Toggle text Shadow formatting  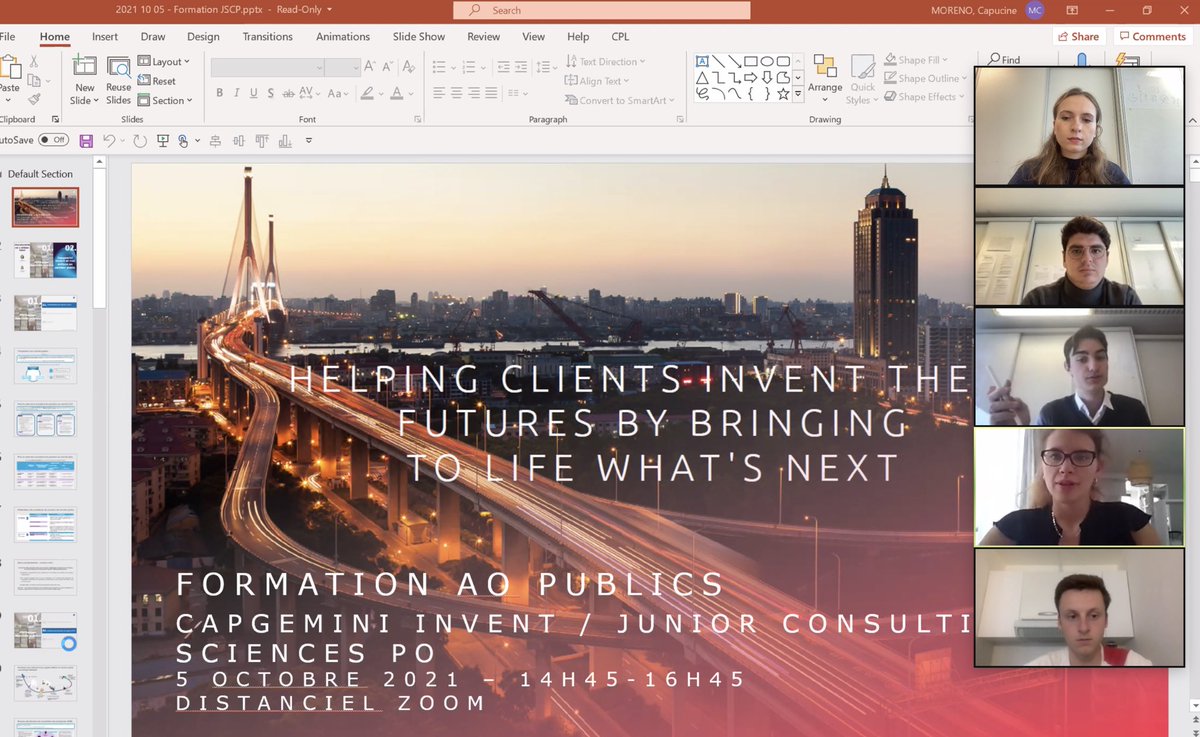click(272, 93)
